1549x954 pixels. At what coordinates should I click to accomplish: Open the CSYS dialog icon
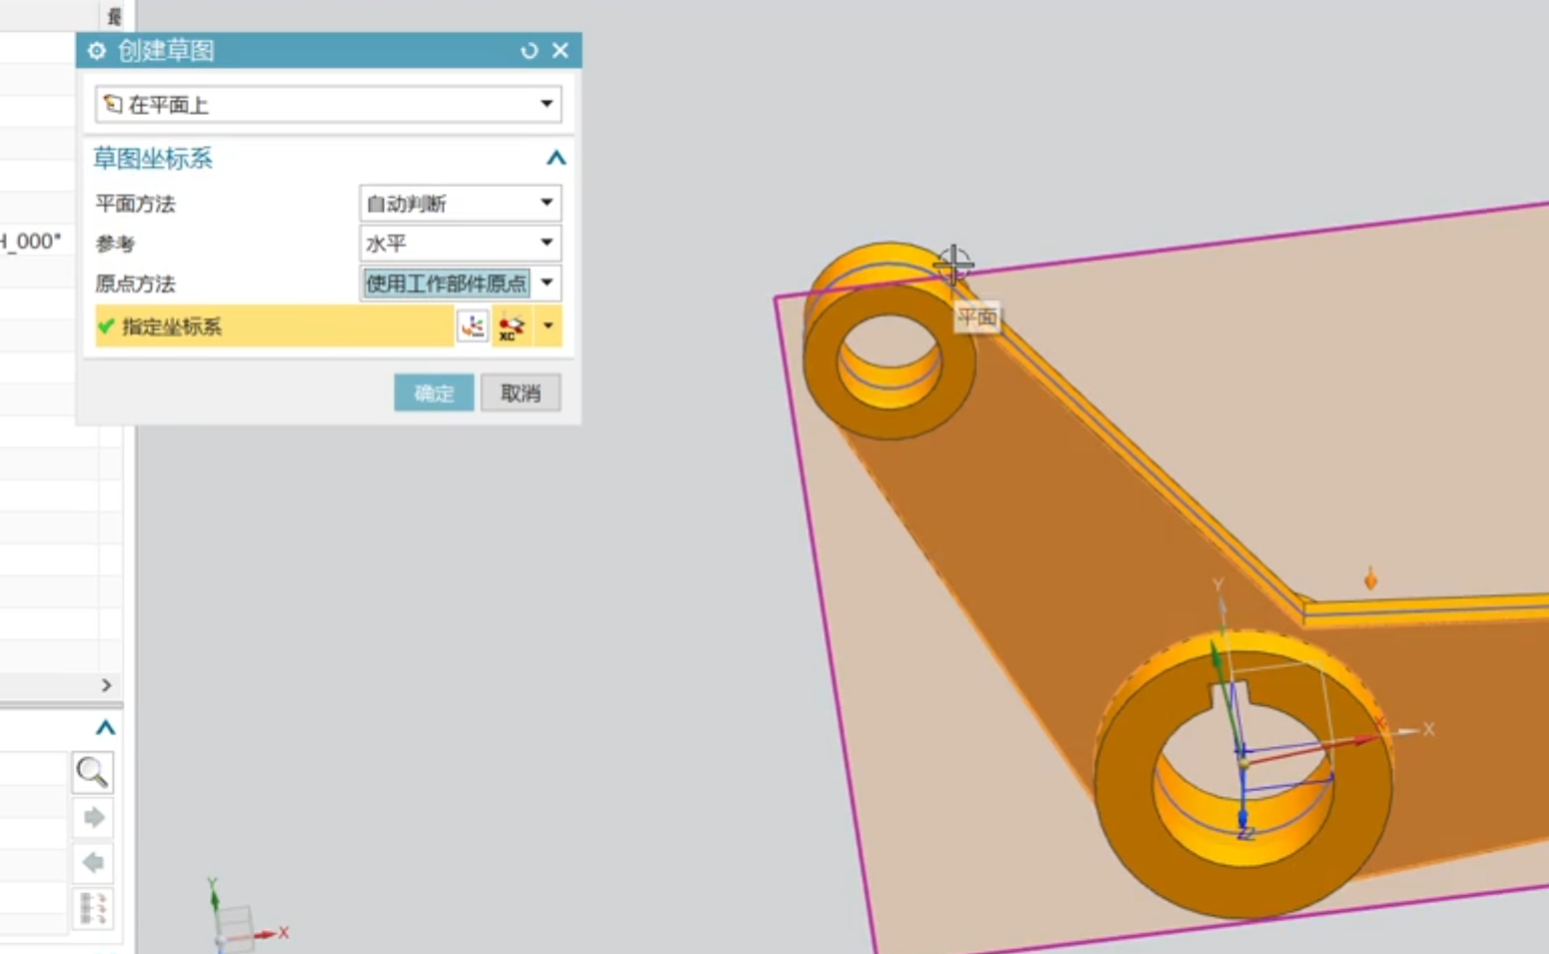[x=473, y=326]
